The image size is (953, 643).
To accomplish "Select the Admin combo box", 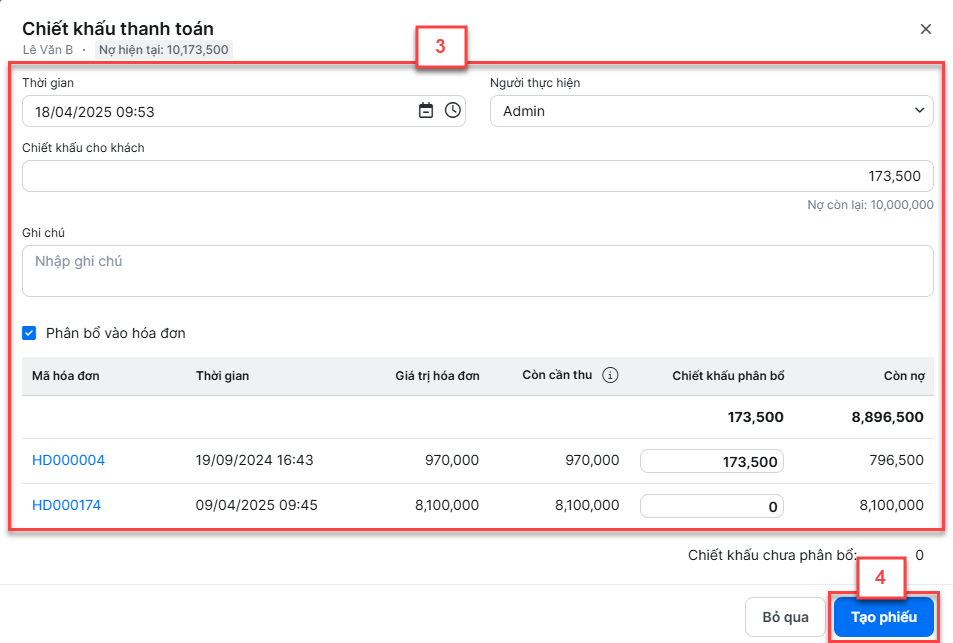I will (x=712, y=111).
